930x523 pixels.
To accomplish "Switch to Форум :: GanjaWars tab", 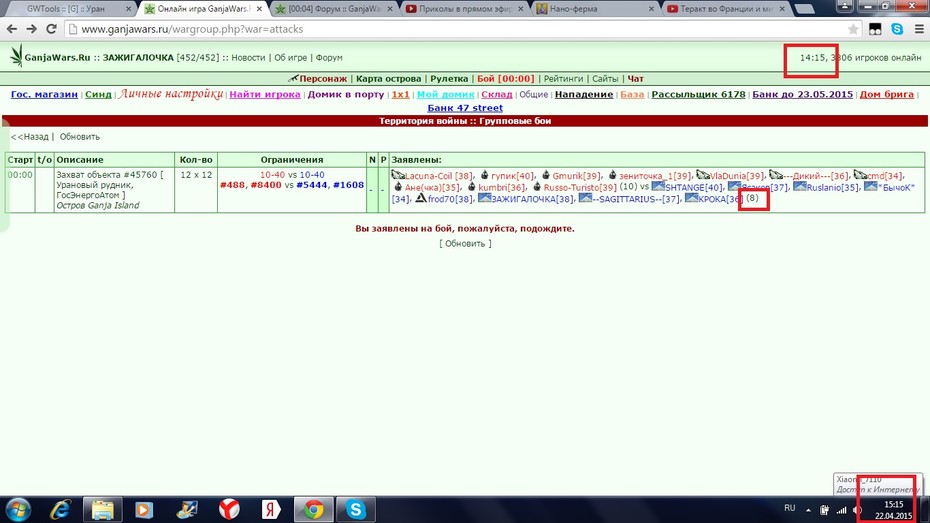I will (x=334, y=9).
